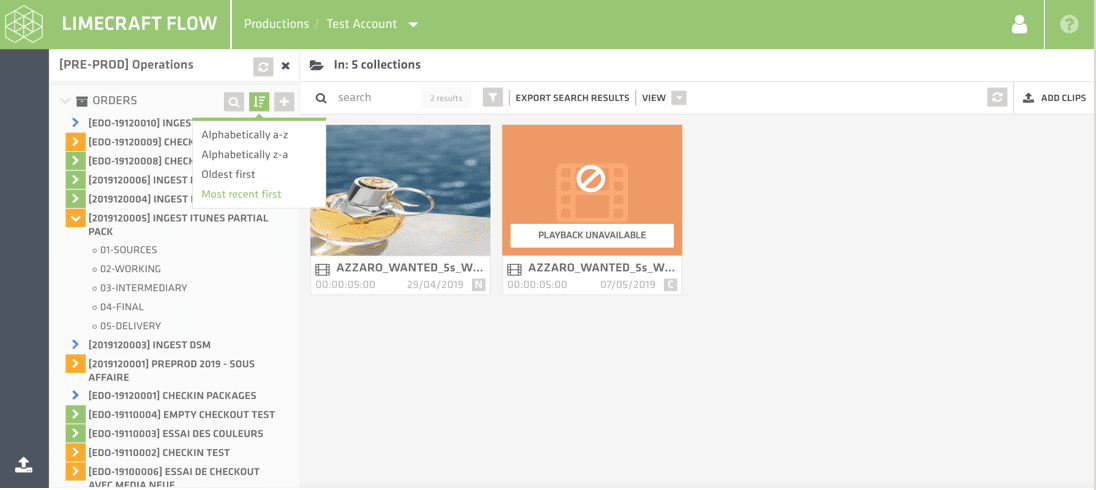Expand order EDO-19120009 with orange chevron

[75, 142]
